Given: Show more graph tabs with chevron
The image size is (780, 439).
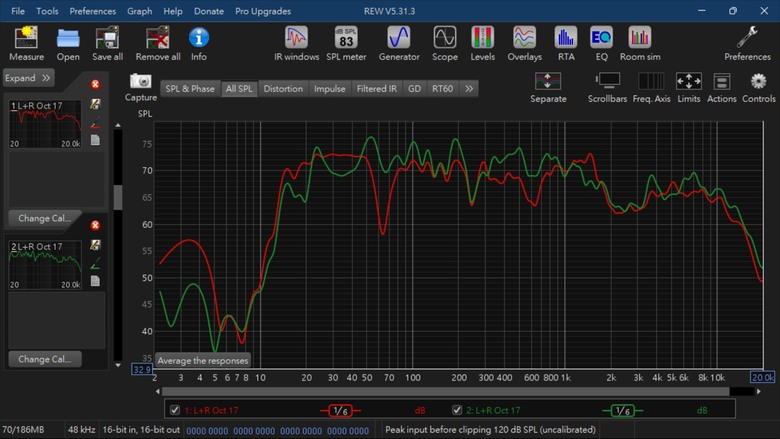Looking at the screenshot, I should tap(469, 88).
